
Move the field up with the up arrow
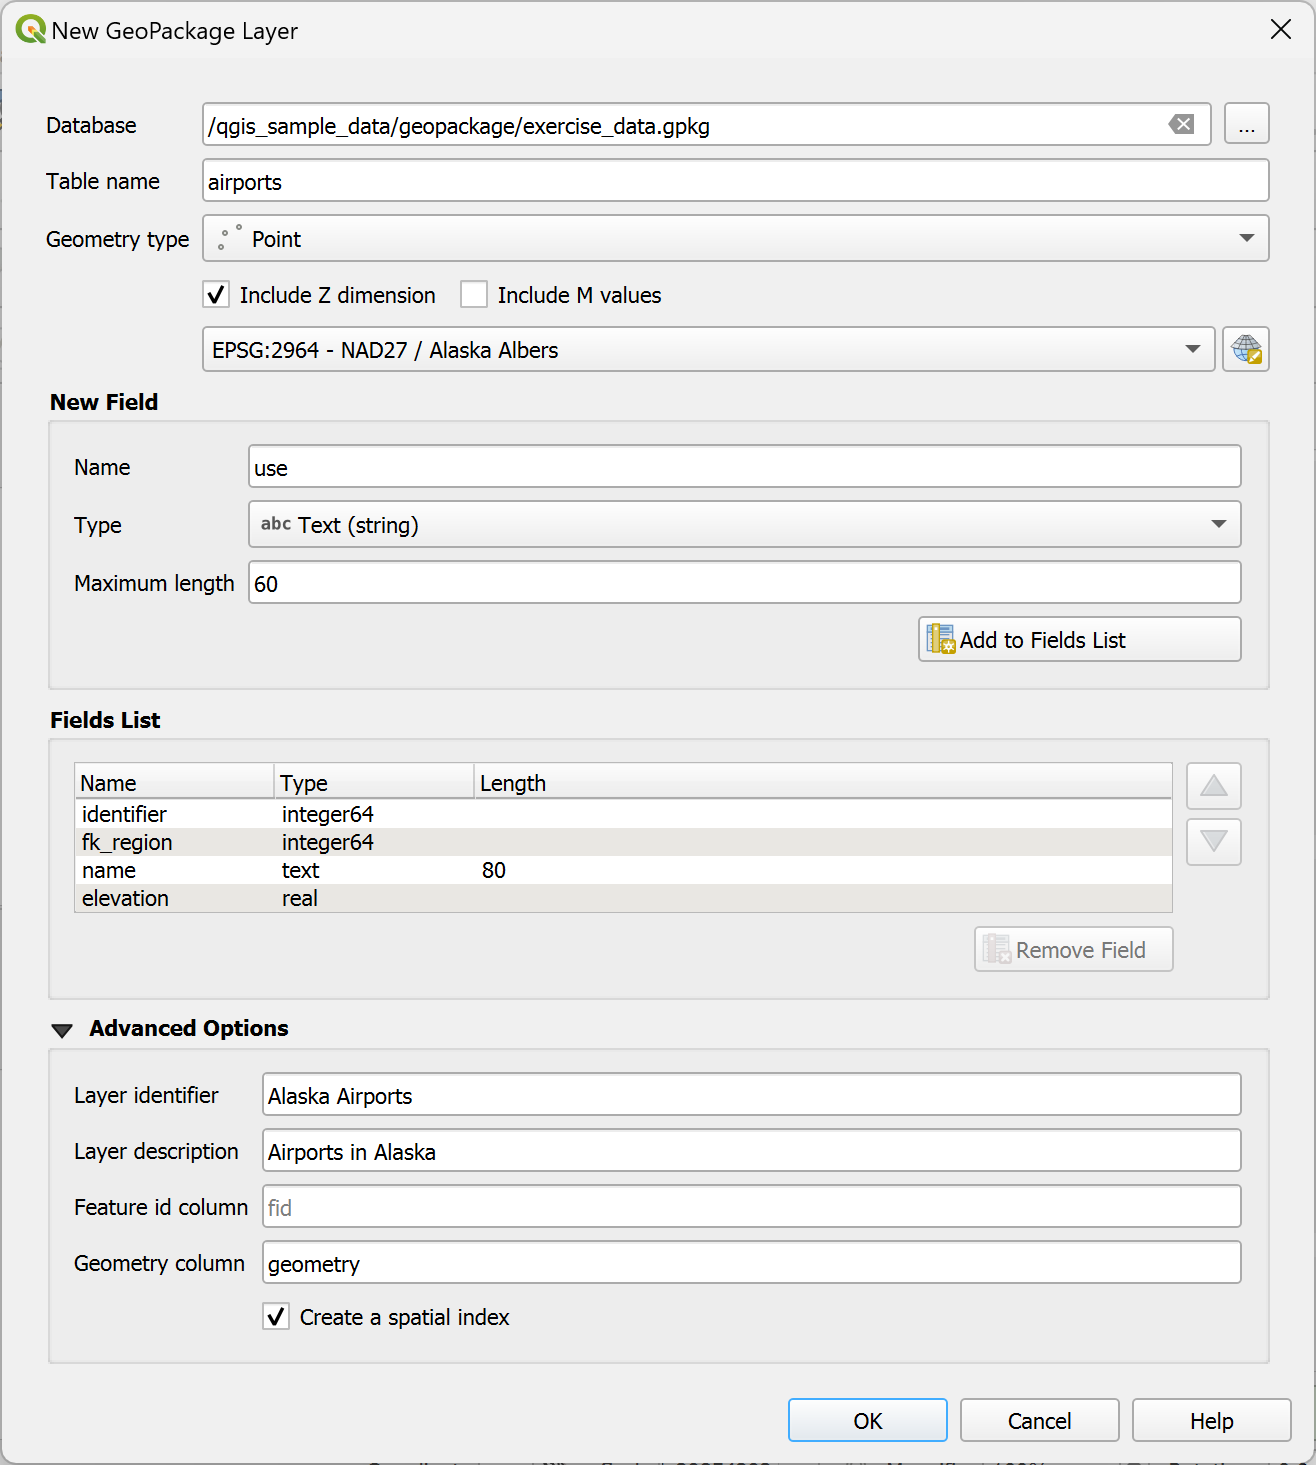(x=1213, y=786)
